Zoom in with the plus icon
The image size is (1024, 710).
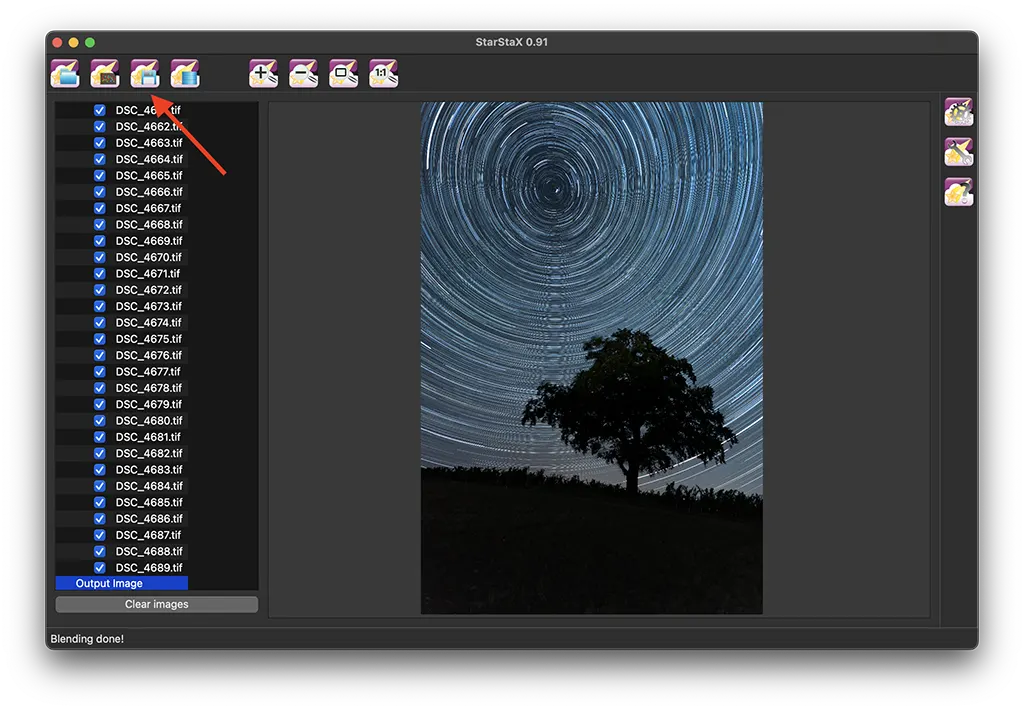coord(264,73)
